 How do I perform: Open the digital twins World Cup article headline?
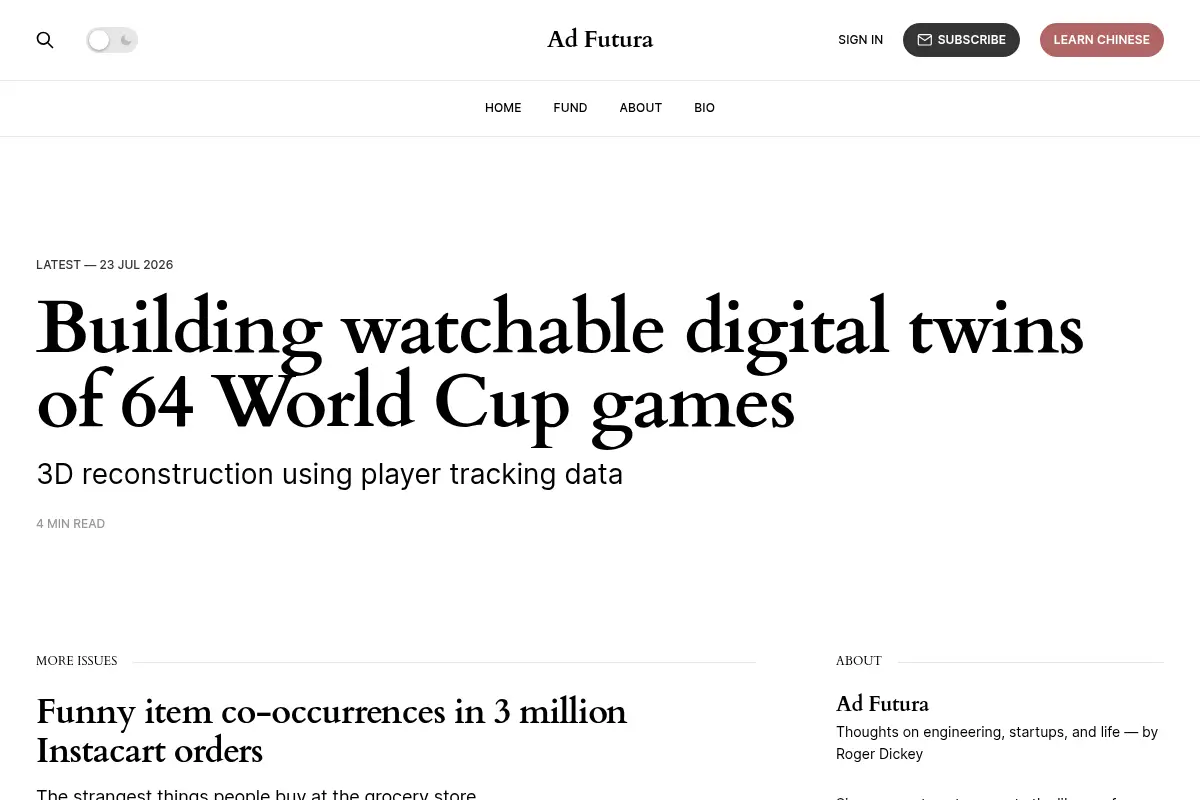click(560, 366)
